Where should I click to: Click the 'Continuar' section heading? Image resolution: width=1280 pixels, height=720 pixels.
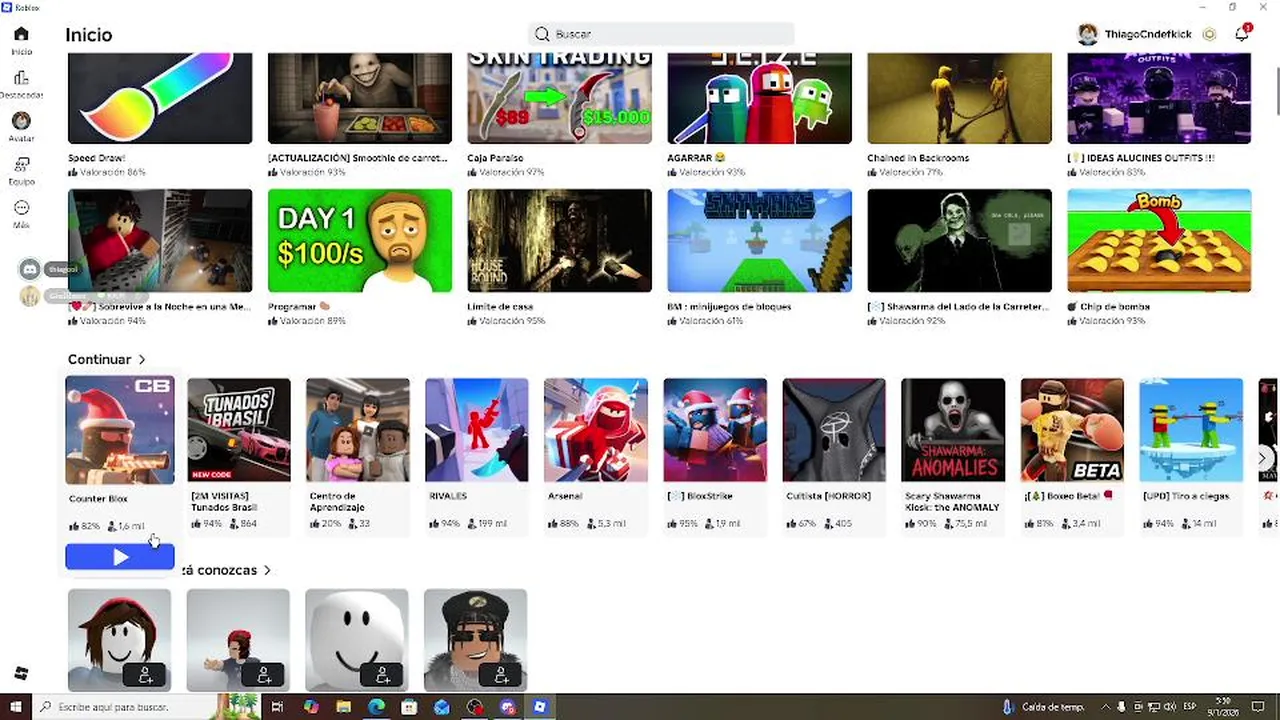99,359
